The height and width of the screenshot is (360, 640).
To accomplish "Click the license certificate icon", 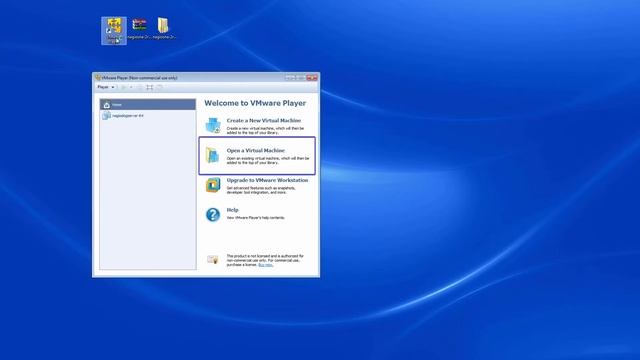I will 213,260.
